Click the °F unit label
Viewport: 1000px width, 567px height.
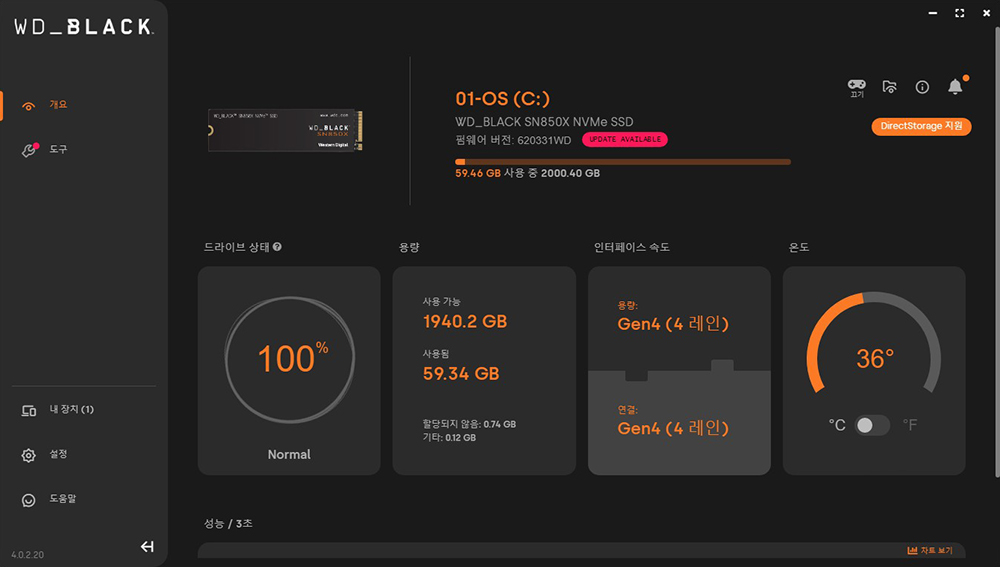click(x=910, y=425)
